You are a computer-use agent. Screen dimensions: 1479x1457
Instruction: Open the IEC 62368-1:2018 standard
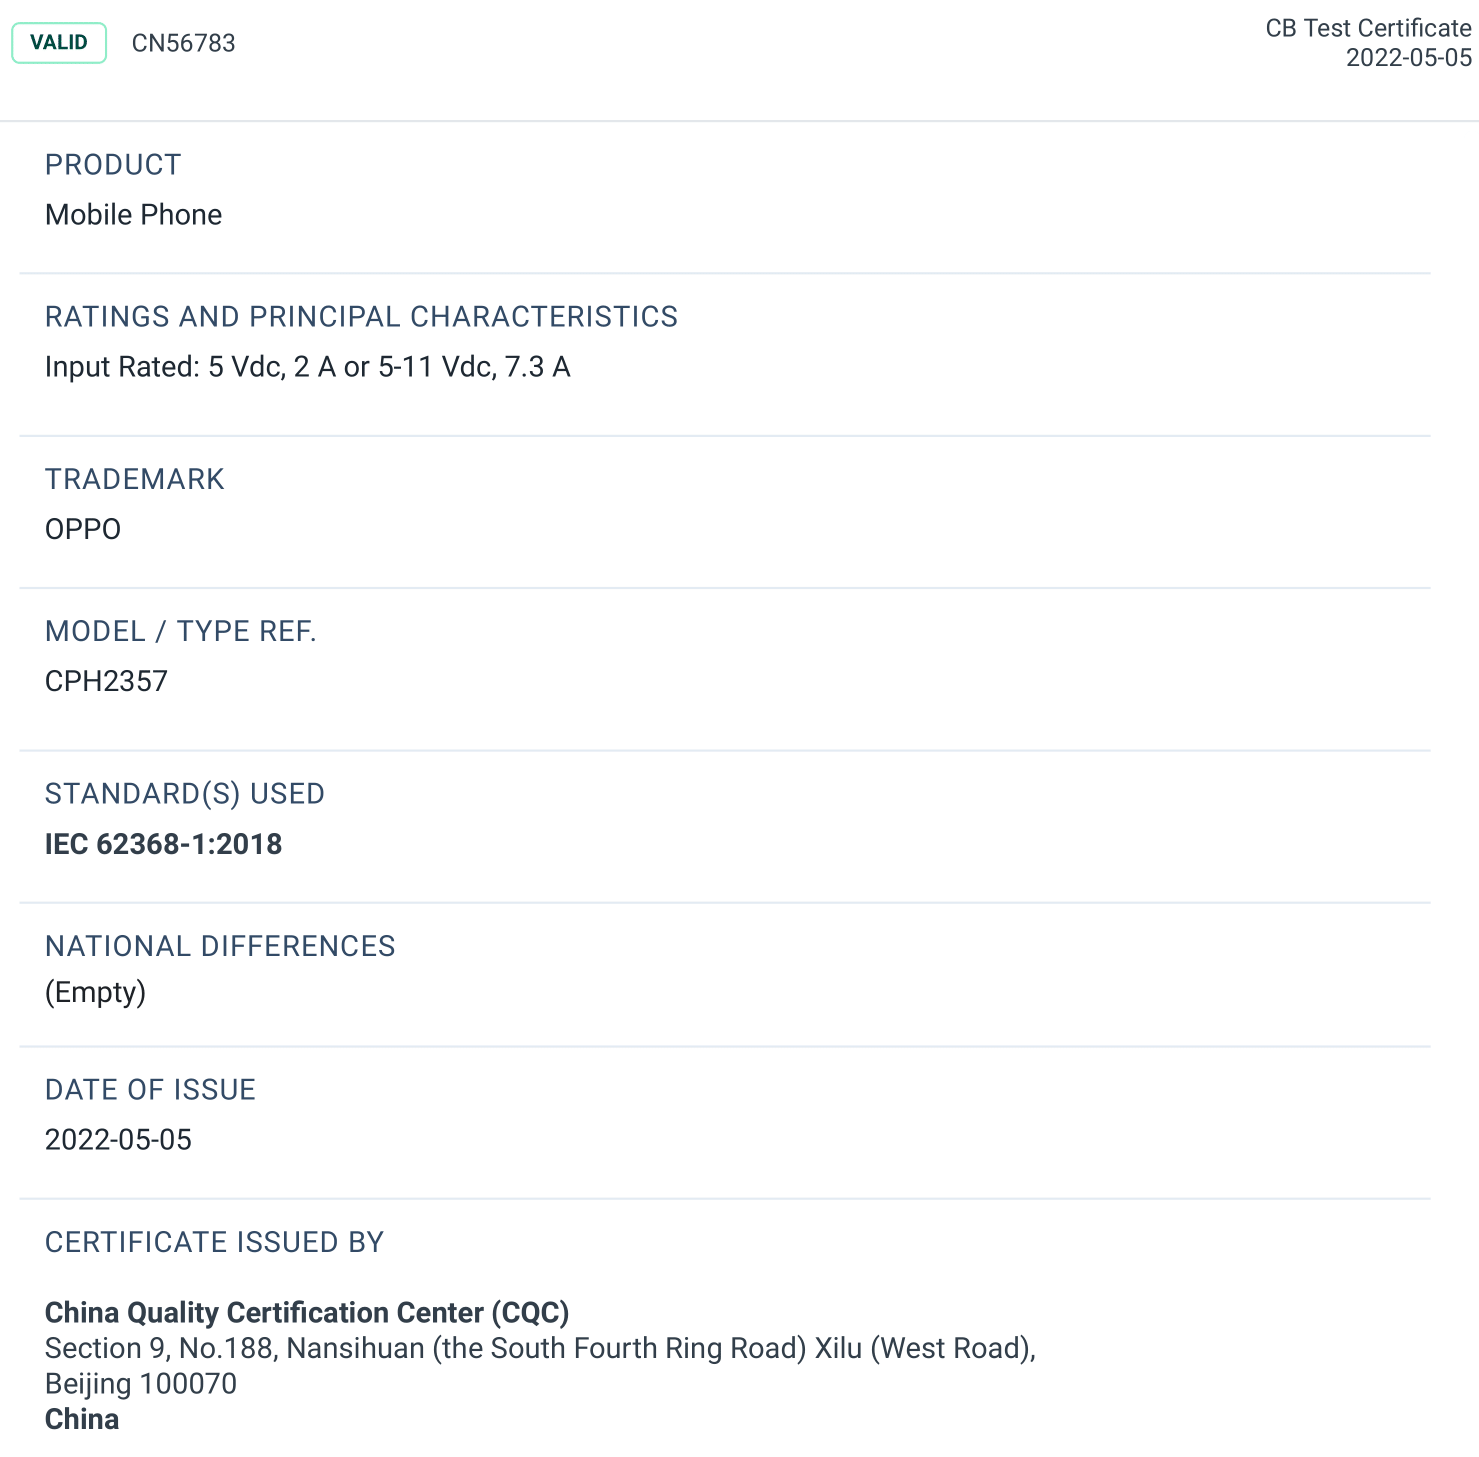pos(163,844)
